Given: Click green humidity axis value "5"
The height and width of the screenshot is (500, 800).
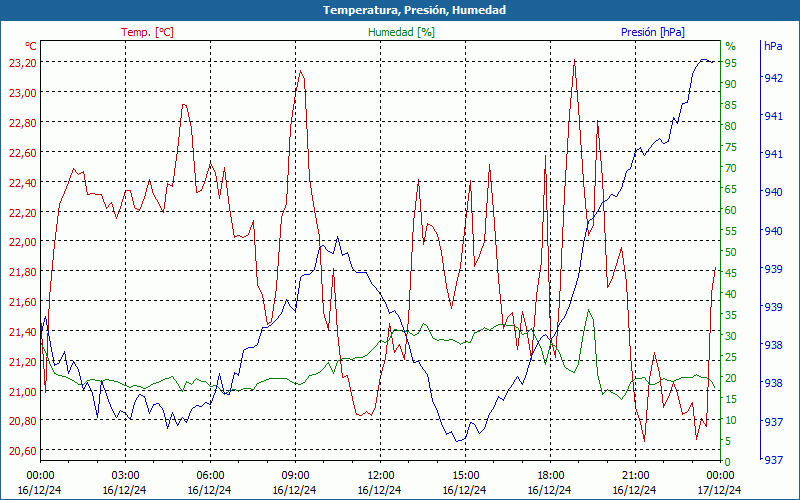Looking at the screenshot, I should (x=728, y=441).
